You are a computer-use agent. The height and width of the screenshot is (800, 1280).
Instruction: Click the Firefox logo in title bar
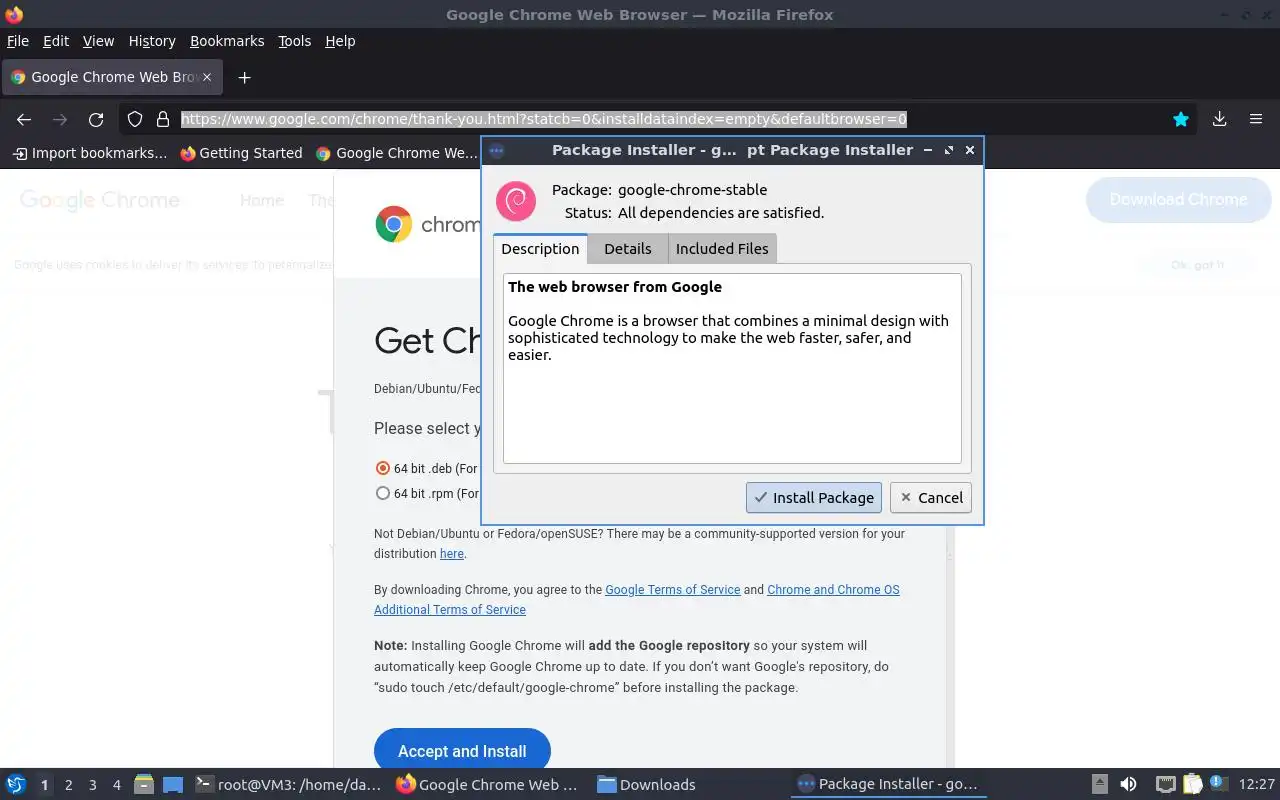pyautogui.click(x=13, y=14)
